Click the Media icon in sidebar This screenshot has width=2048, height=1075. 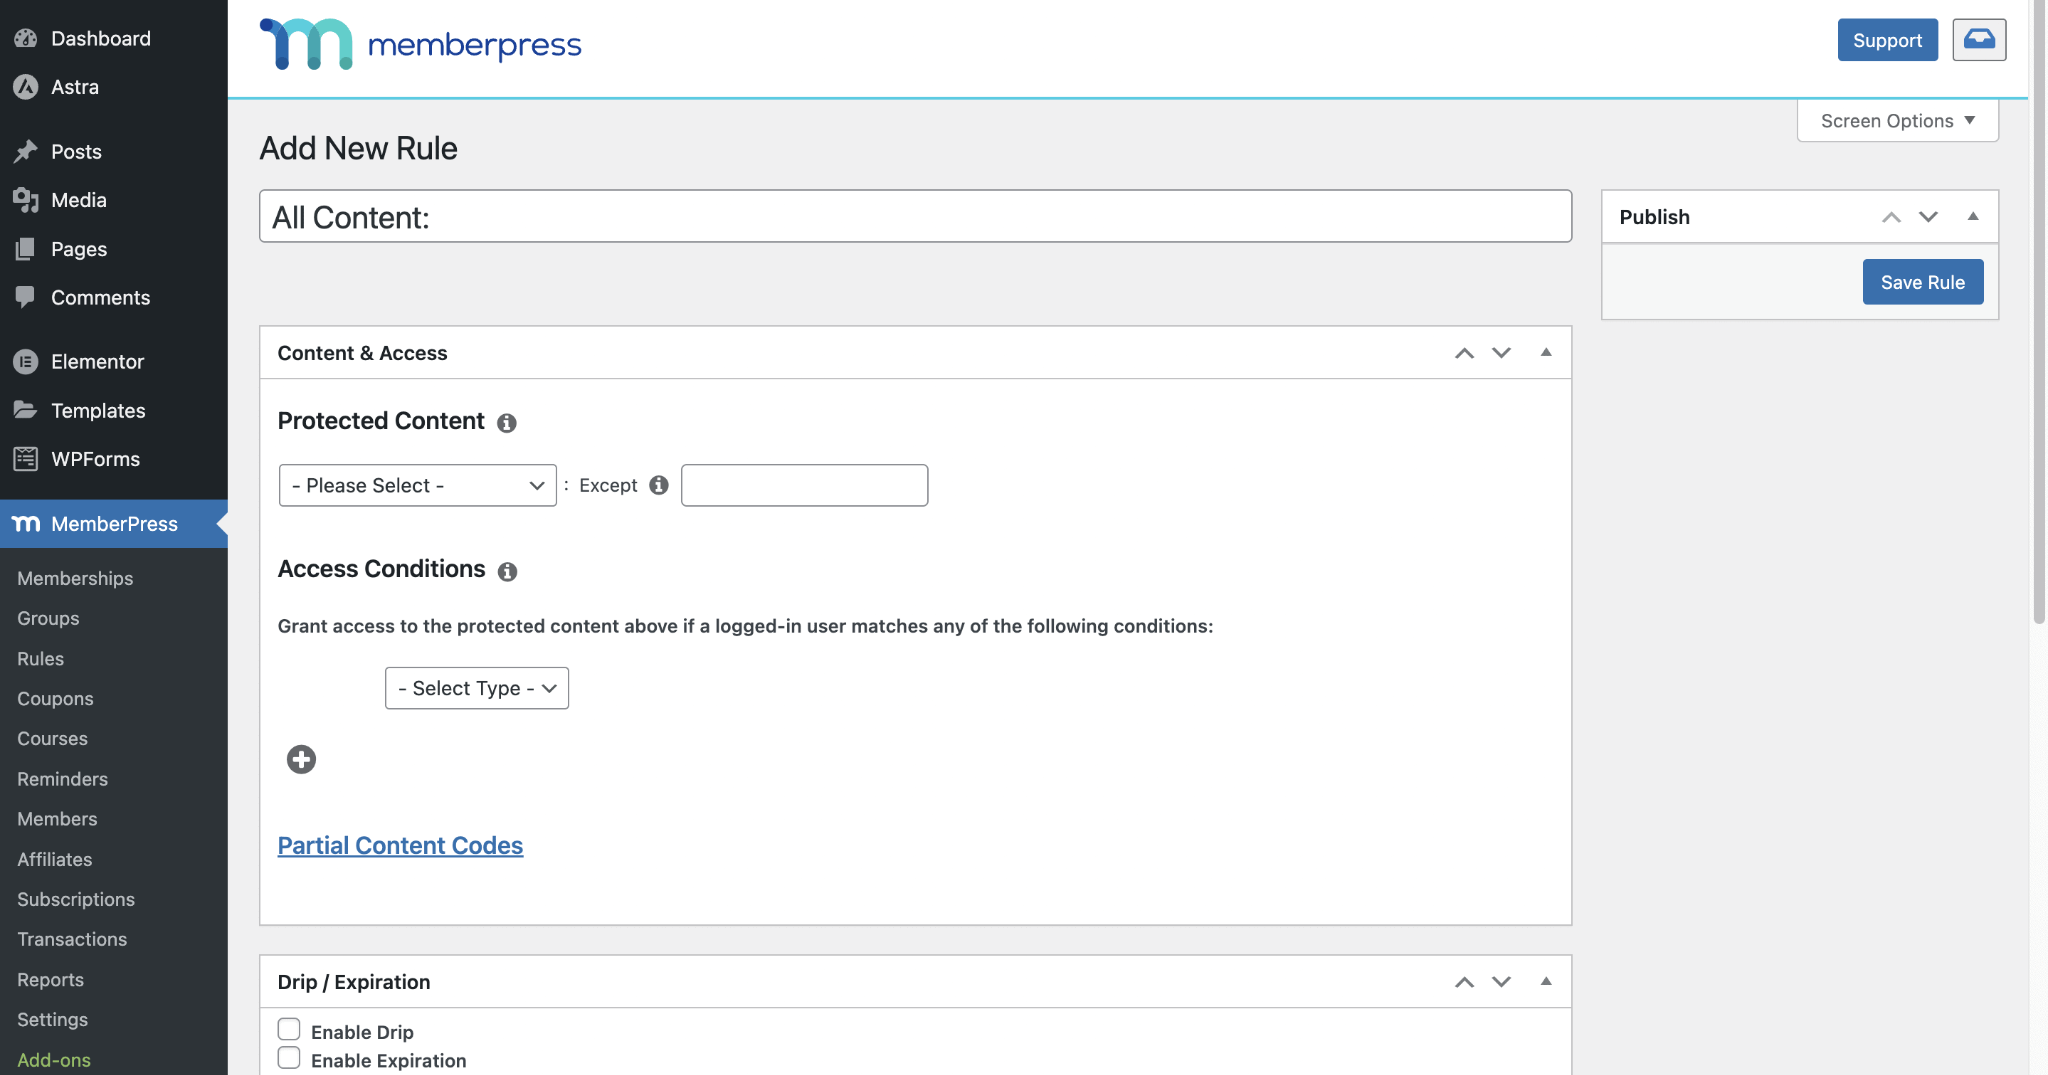point(26,200)
